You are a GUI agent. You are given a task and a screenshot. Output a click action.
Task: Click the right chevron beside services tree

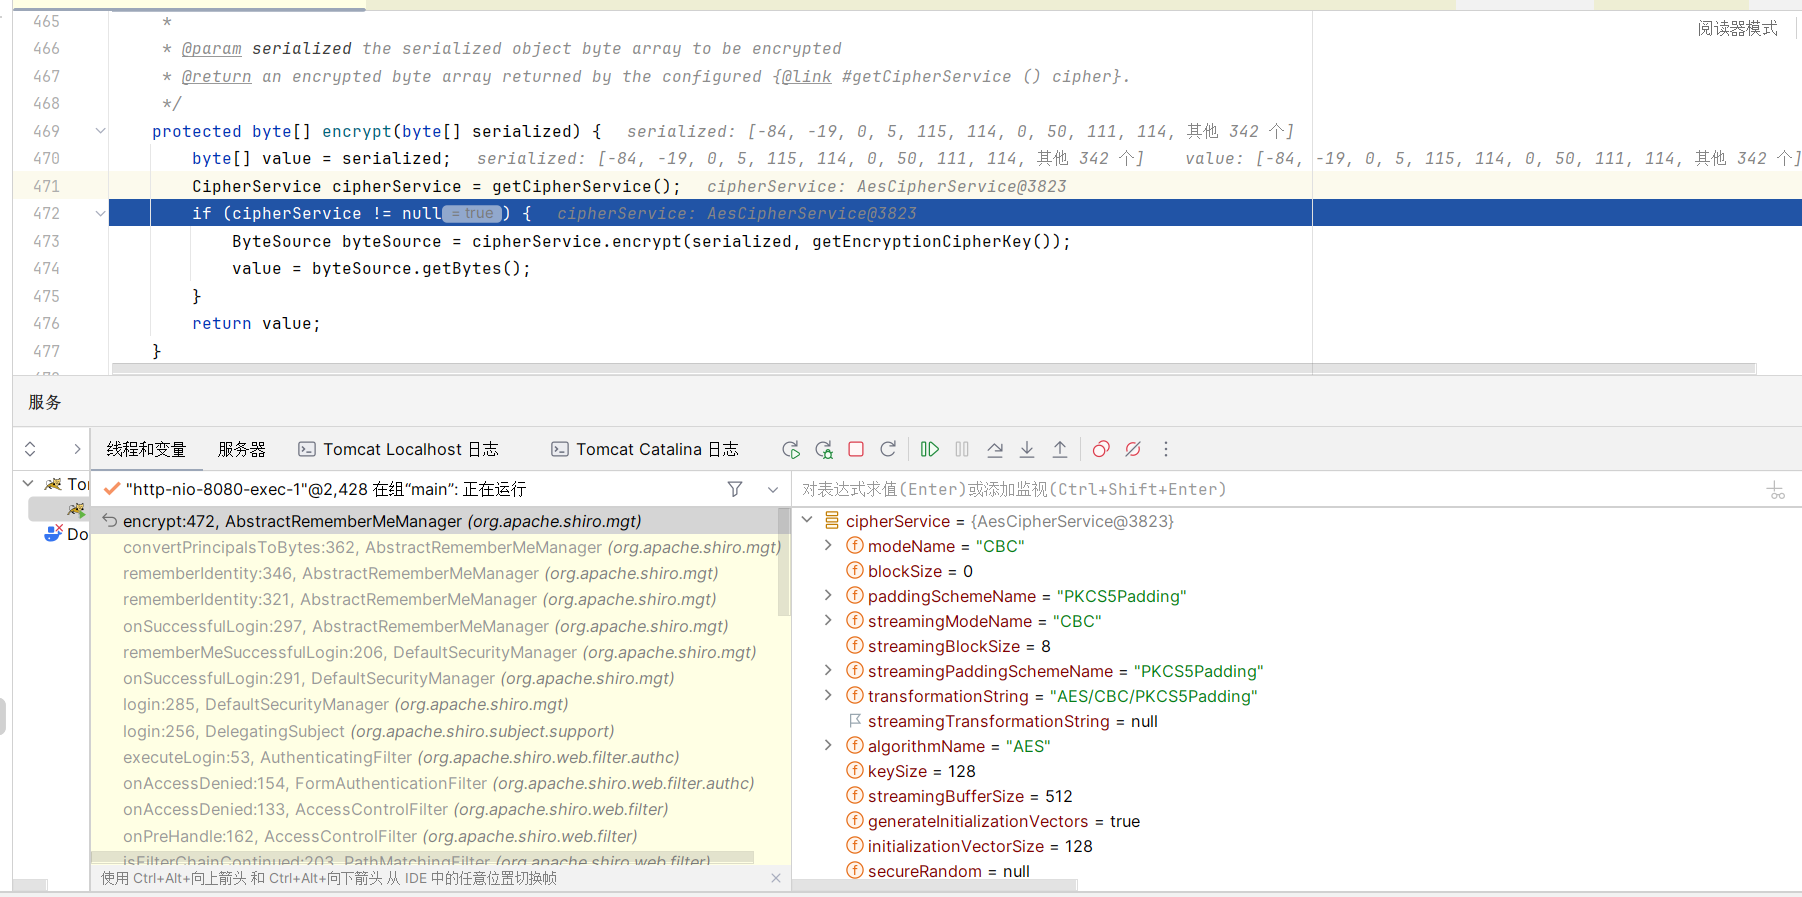[x=77, y=449]
